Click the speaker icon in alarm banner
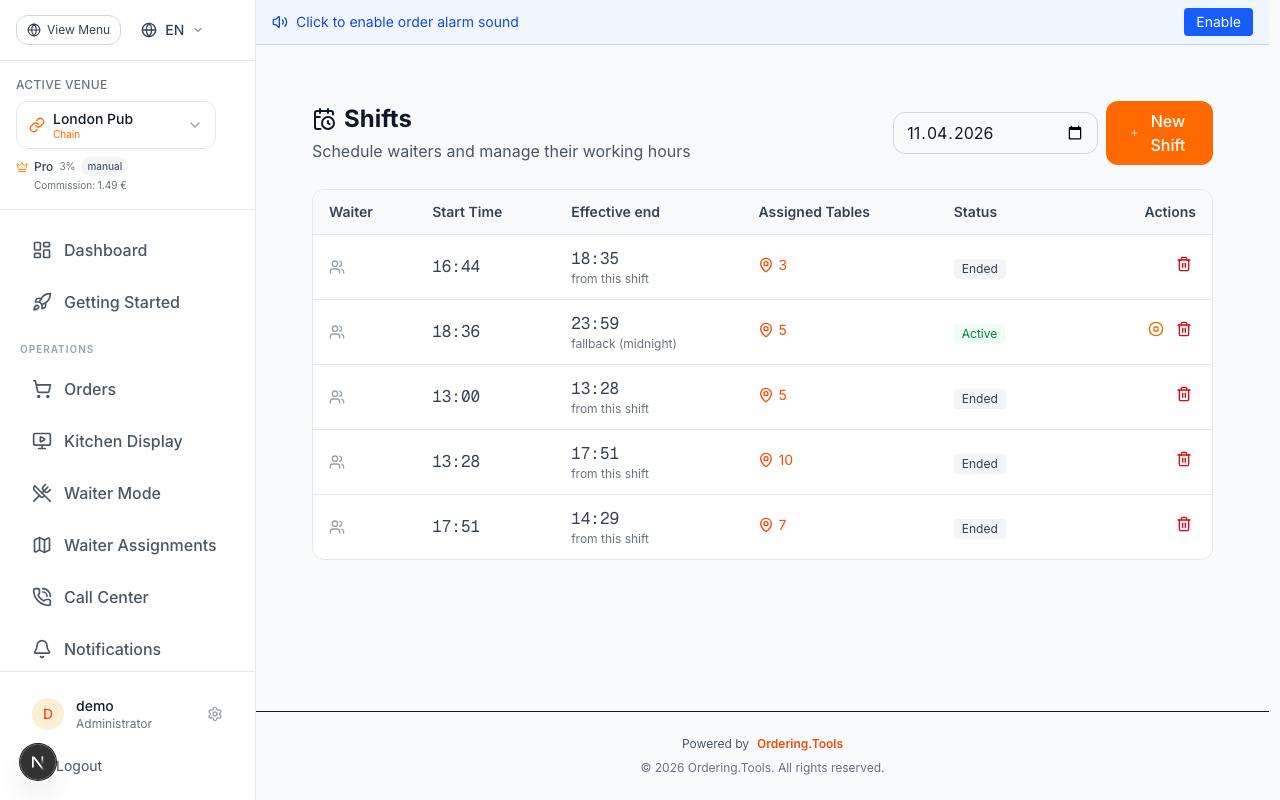 click(280, 22)
